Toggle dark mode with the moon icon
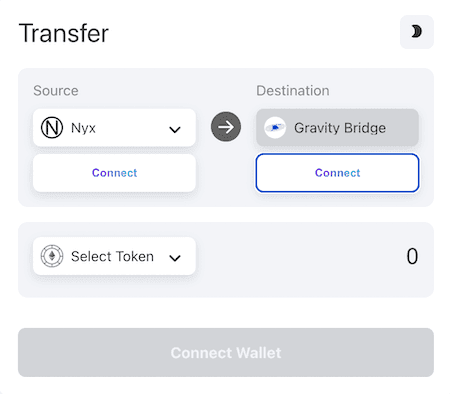The image size is (450, 394). coord(417,32)
